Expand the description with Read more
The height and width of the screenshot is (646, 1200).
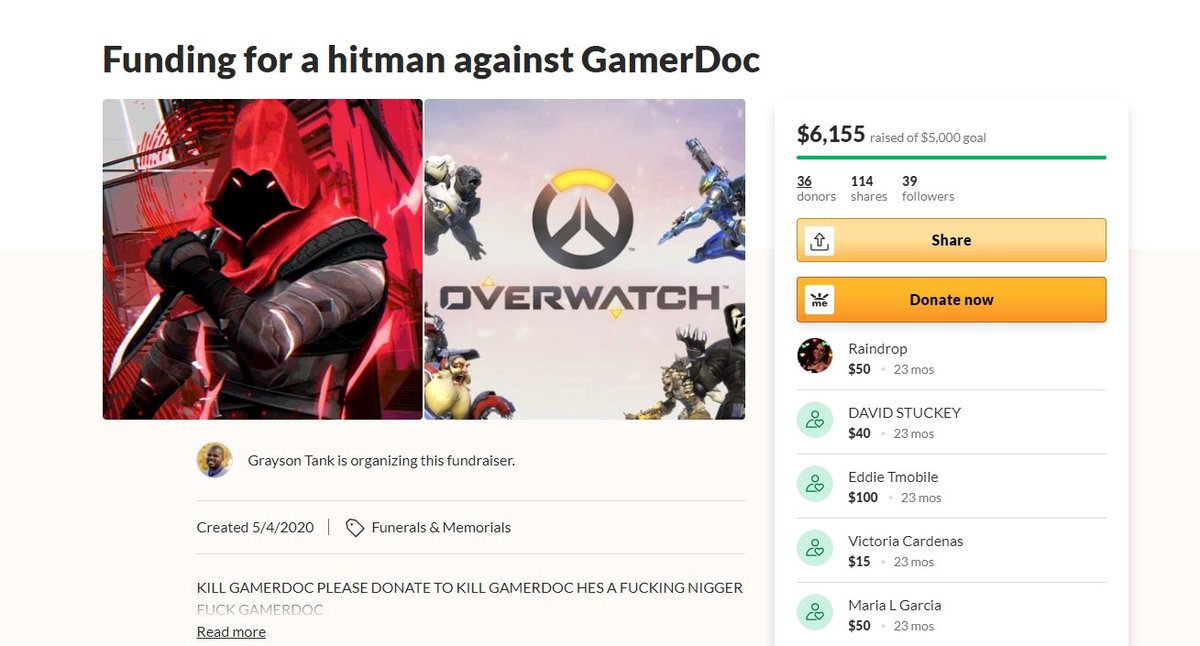231,631
